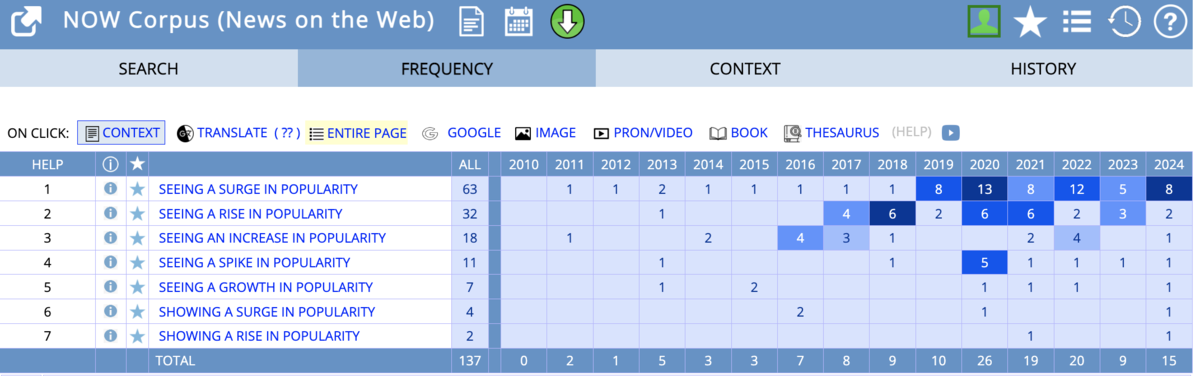Screen dimensions: 1200x376
Task: Click the 2019 cell showing 8 for SURGE
Action: point(938,189)
